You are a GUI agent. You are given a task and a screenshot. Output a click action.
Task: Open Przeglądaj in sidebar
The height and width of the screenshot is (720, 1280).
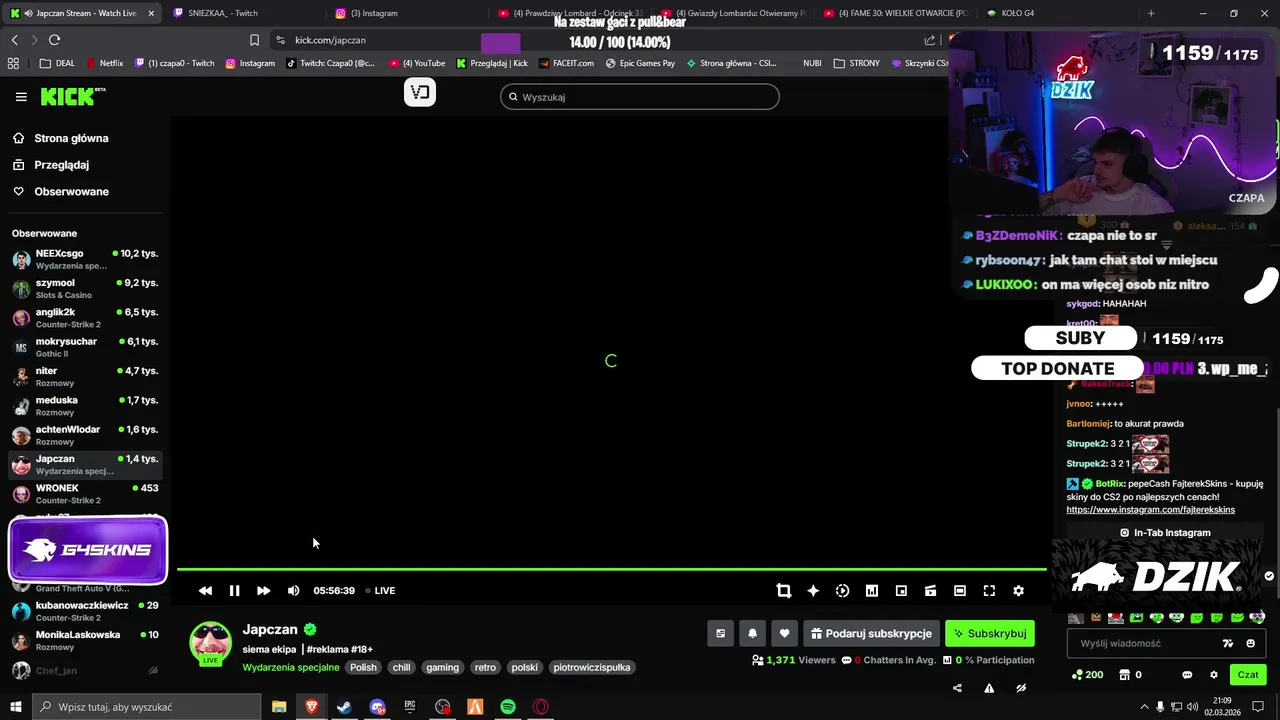[x=61, y=165]
